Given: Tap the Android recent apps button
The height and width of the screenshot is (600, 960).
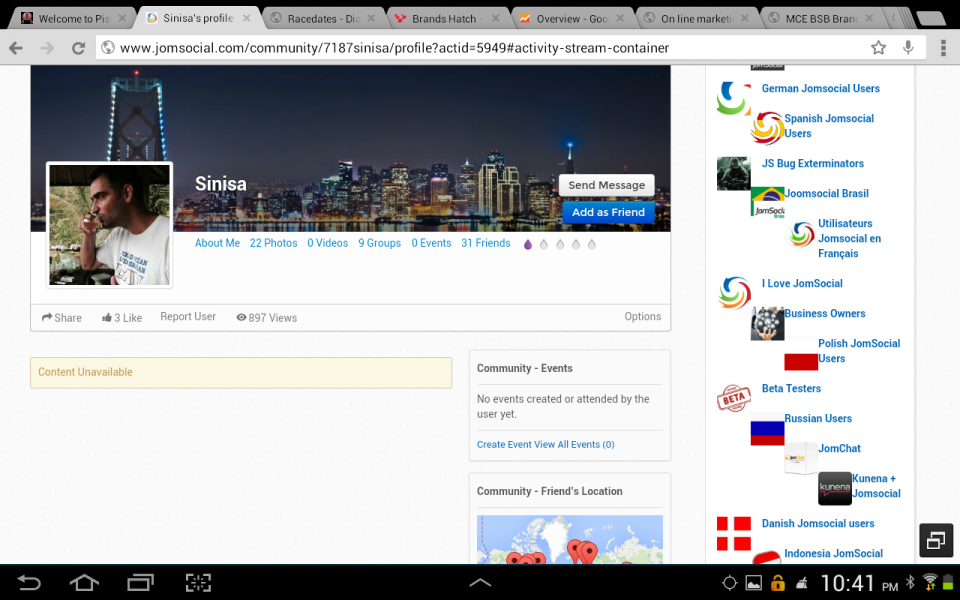Looking at the screenshot, I should pyautogui.click(x=140, y=582).
